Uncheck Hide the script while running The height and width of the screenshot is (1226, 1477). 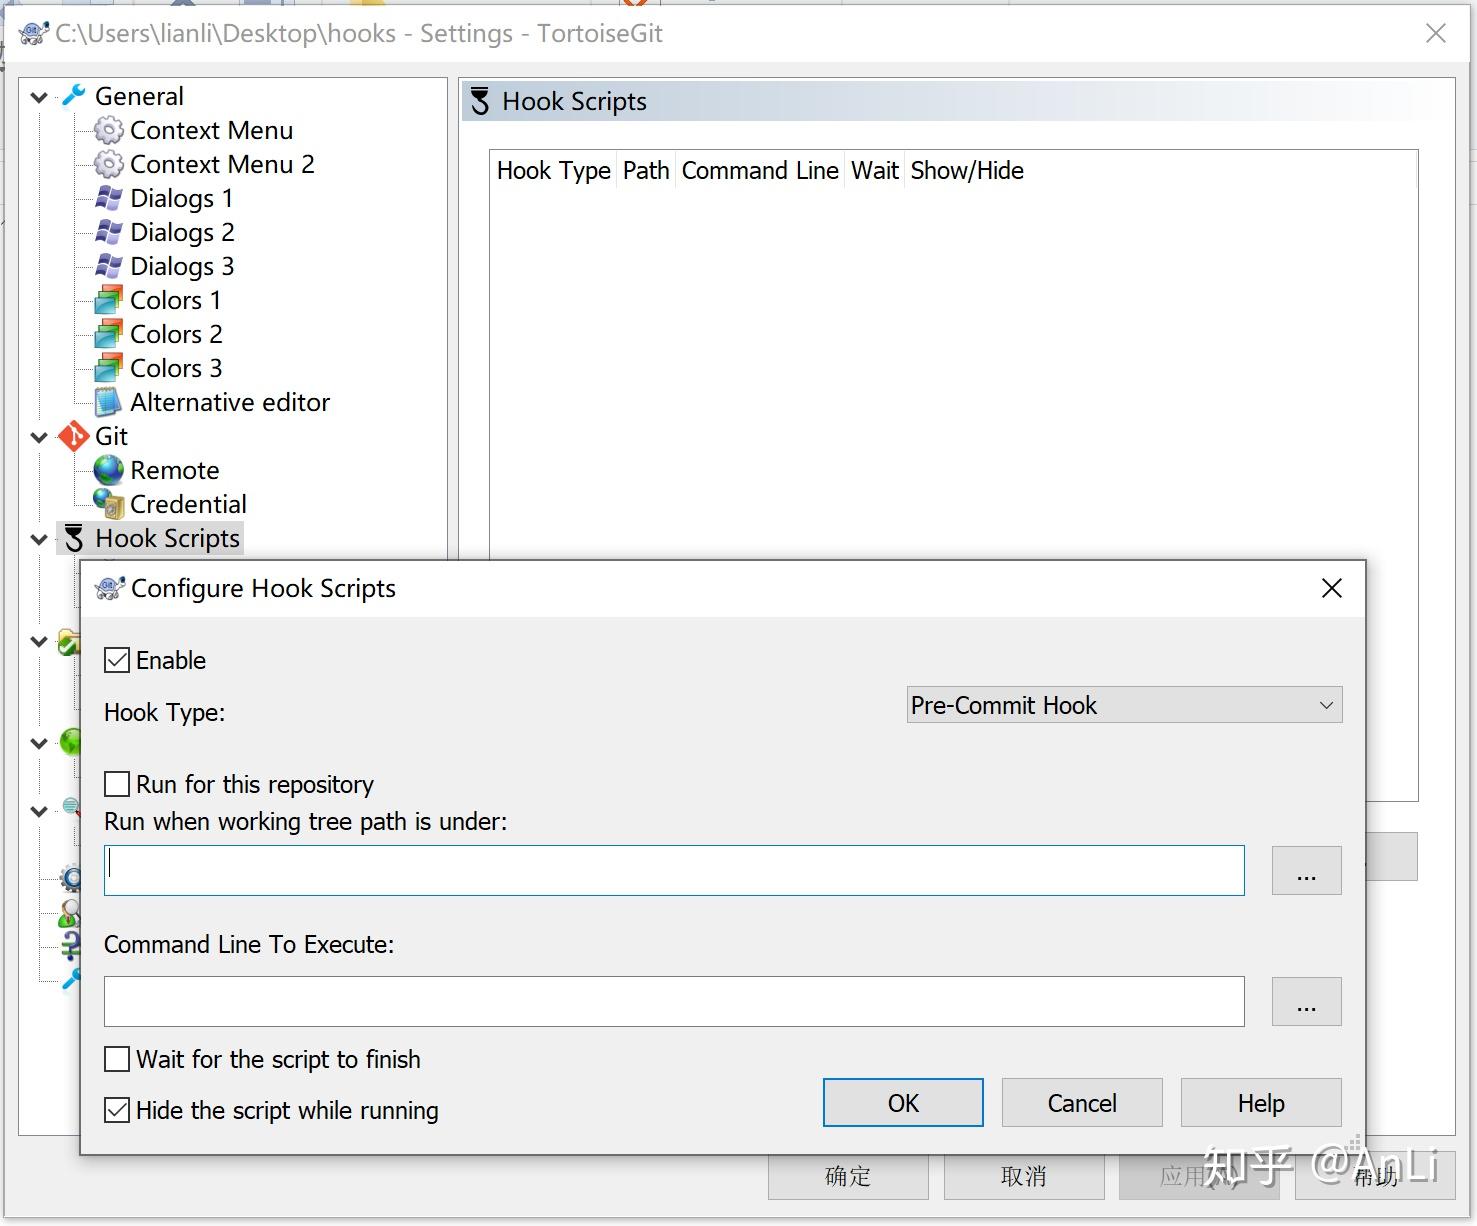coord(117,1110)
